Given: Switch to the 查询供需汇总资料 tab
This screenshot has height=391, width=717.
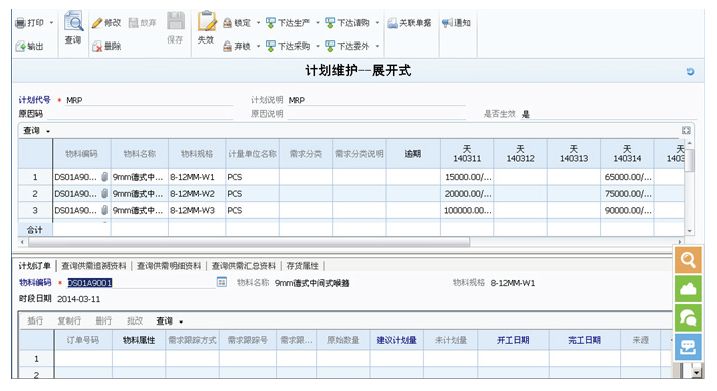Looking at the screenshot, I should tap(244, 266).
